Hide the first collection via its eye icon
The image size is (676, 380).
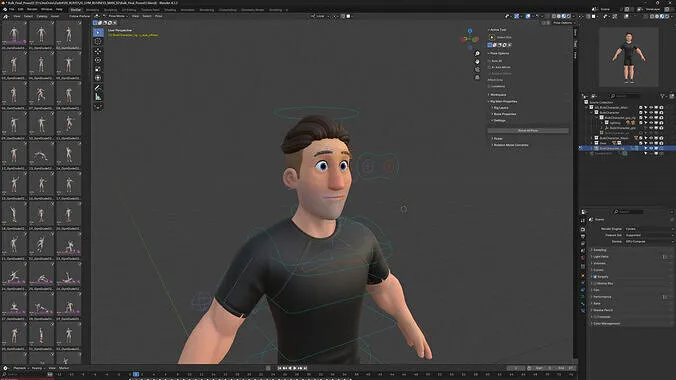point(651,107)
